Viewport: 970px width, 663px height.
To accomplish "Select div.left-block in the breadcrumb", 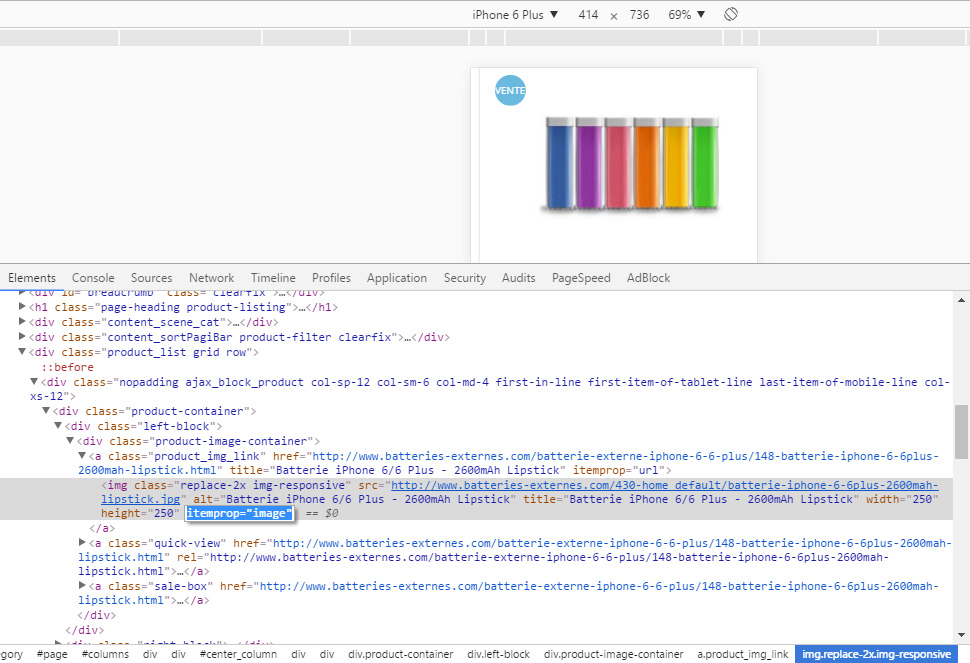I will point(499,654).
